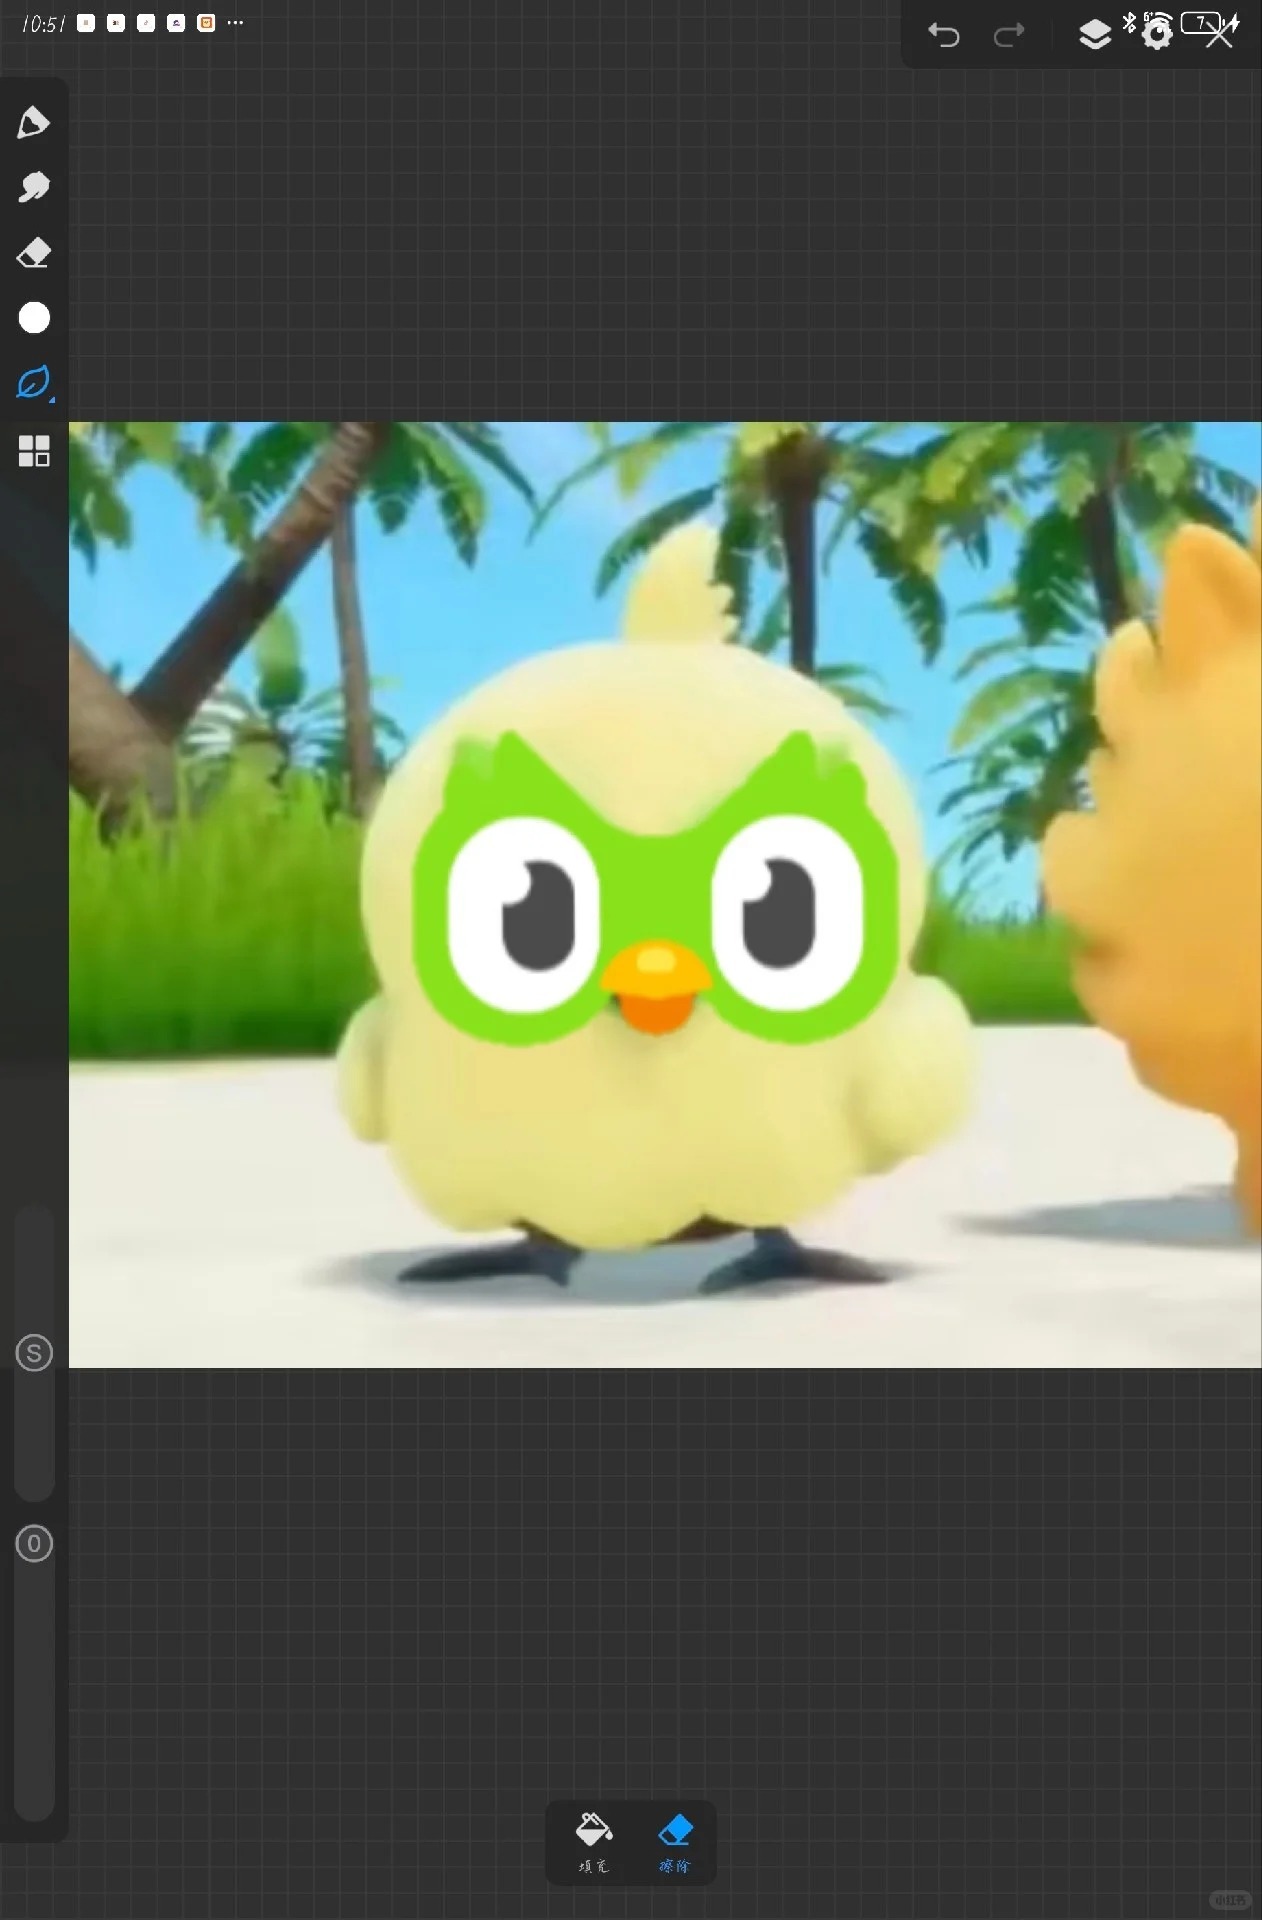1262x1920 pixels.
Task: Select the smudge tool
Action: [x=33, y=187]
